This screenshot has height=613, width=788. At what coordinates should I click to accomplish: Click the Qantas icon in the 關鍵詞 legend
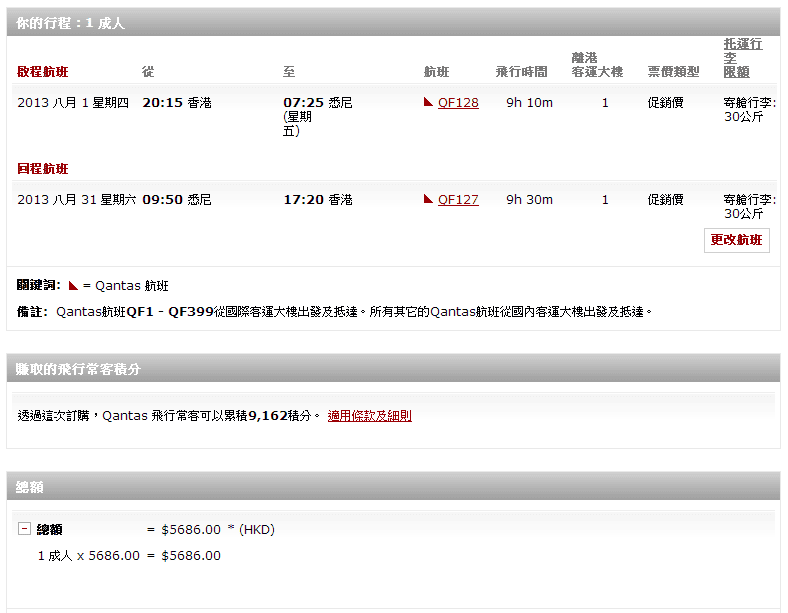tap(73, 285)
